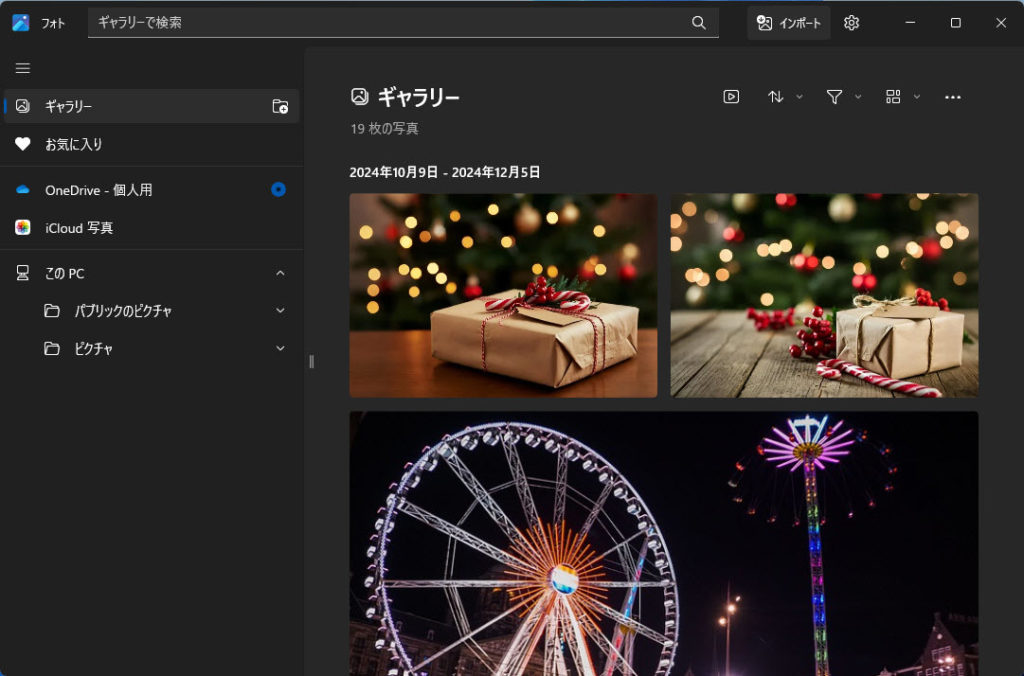Open the gallery view layout dropdown
This screenshot has width=1024, height=676.
[902, 97]
